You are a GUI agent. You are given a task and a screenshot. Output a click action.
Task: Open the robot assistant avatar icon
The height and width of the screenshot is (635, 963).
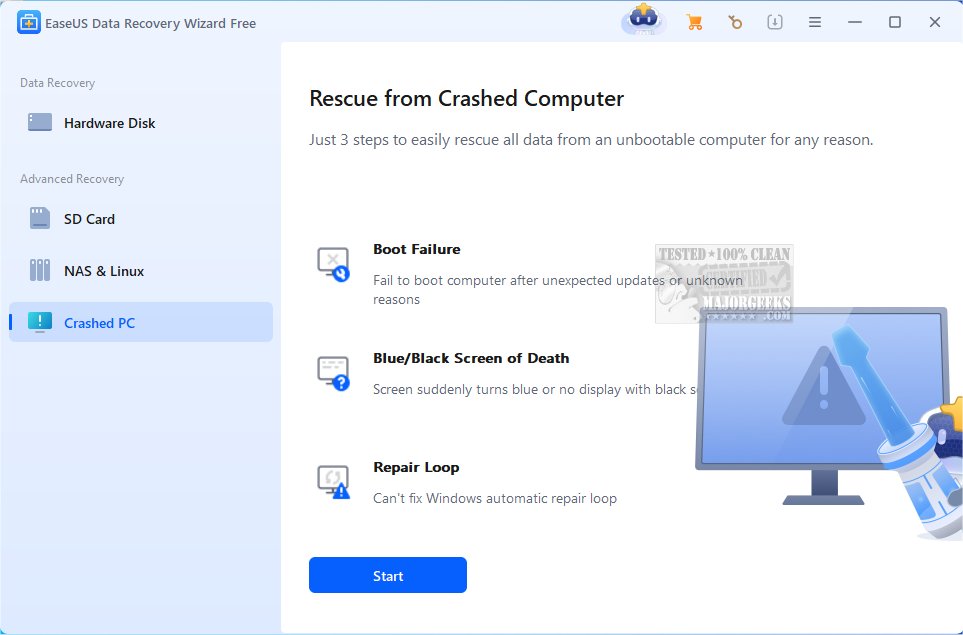click(644, 21)
